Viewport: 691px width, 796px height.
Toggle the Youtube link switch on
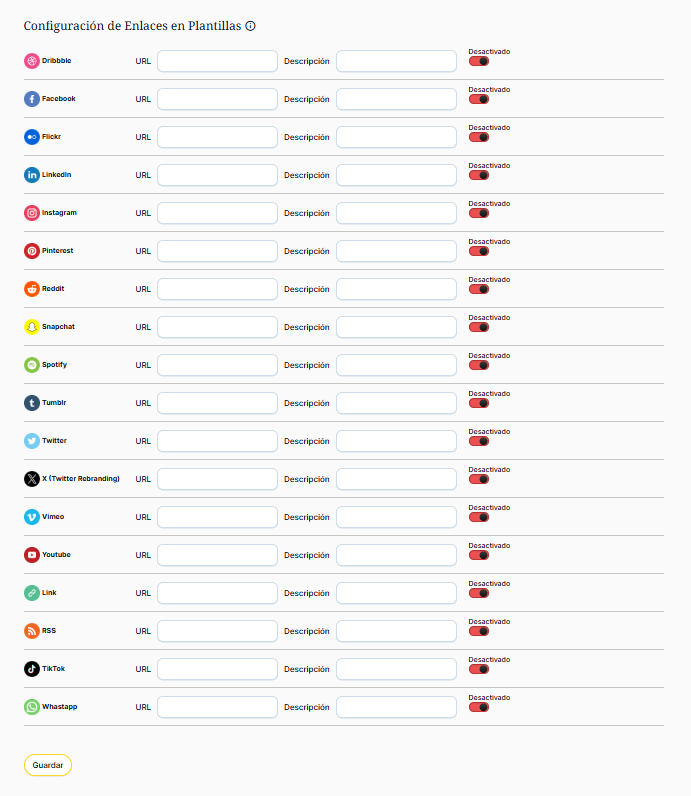tap(479, 555)
